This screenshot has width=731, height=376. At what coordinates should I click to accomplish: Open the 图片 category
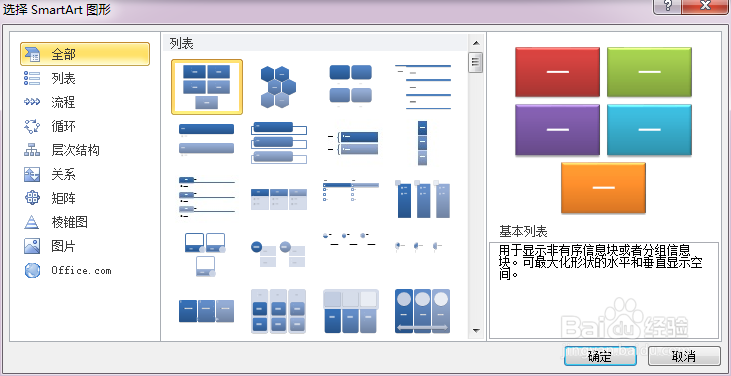pyautogui.click(x=63, y=246)
